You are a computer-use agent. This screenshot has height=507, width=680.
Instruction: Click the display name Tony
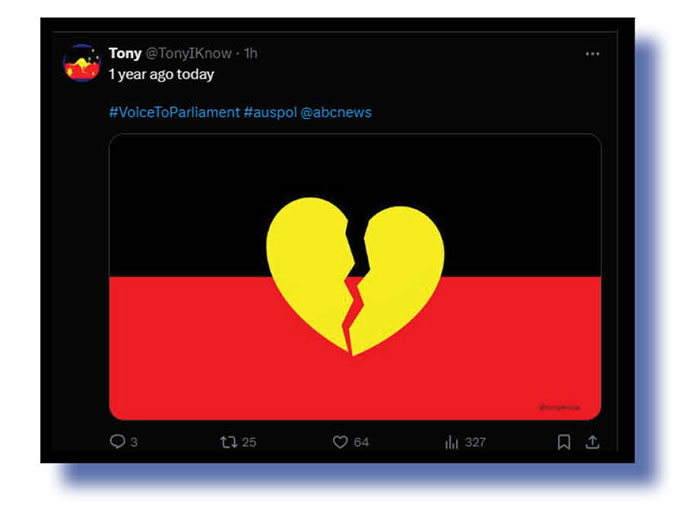[125, 54]
